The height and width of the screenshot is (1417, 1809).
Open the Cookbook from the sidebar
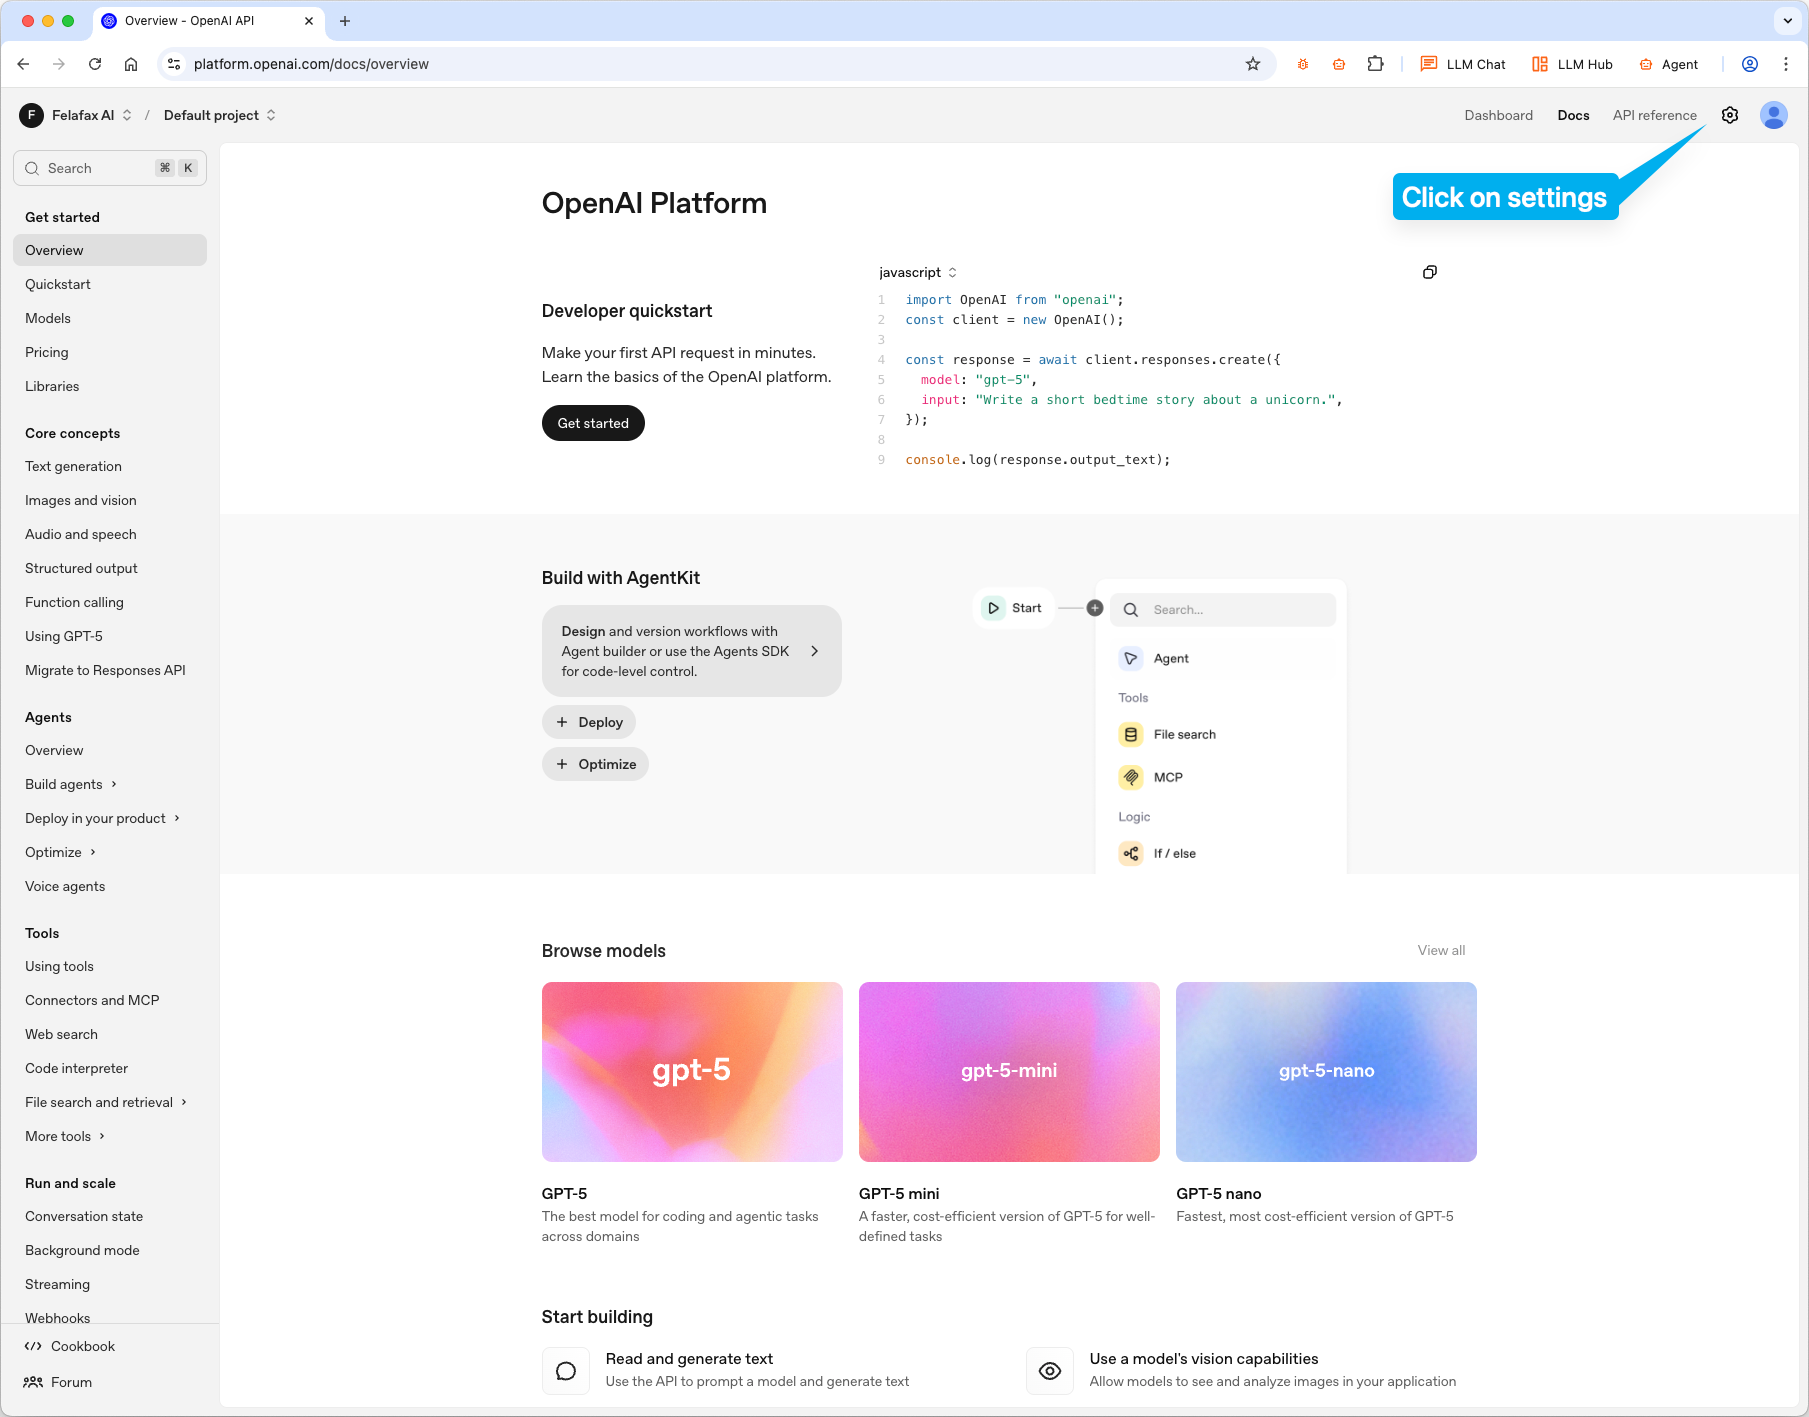83,1346
